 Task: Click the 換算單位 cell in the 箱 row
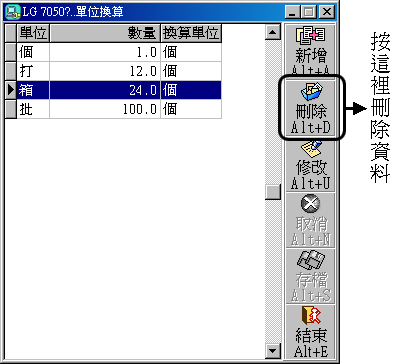[x=191, y=90]
